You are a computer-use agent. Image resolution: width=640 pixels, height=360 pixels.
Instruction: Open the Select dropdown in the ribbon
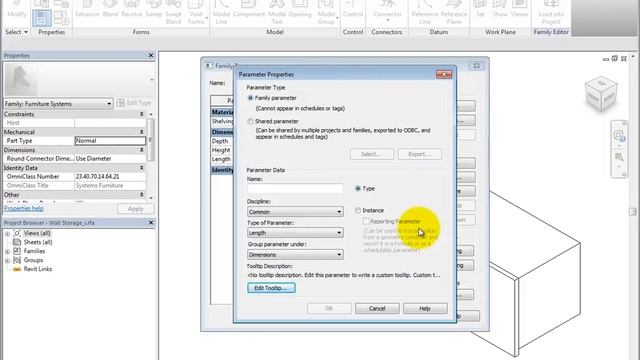point(17,32)
